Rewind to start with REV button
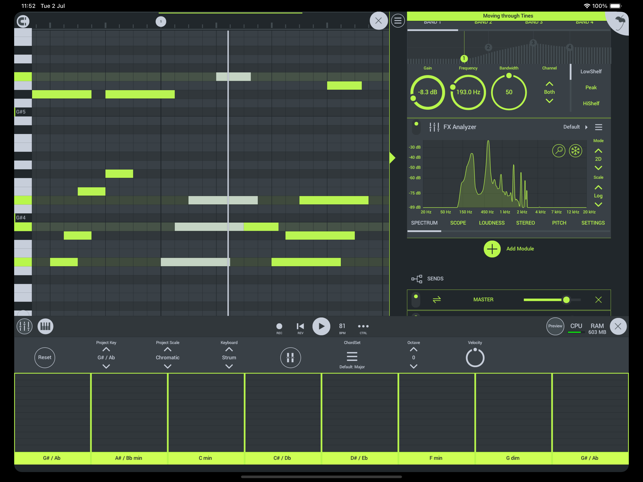 (x=300, y=327)
